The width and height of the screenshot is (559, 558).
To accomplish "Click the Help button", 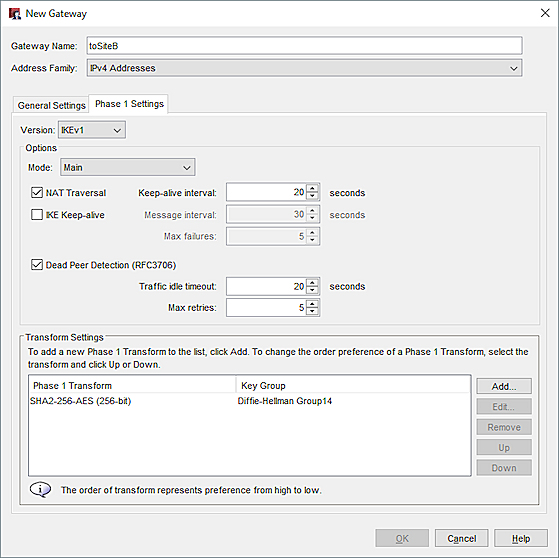I will click(x=521, y=538).
